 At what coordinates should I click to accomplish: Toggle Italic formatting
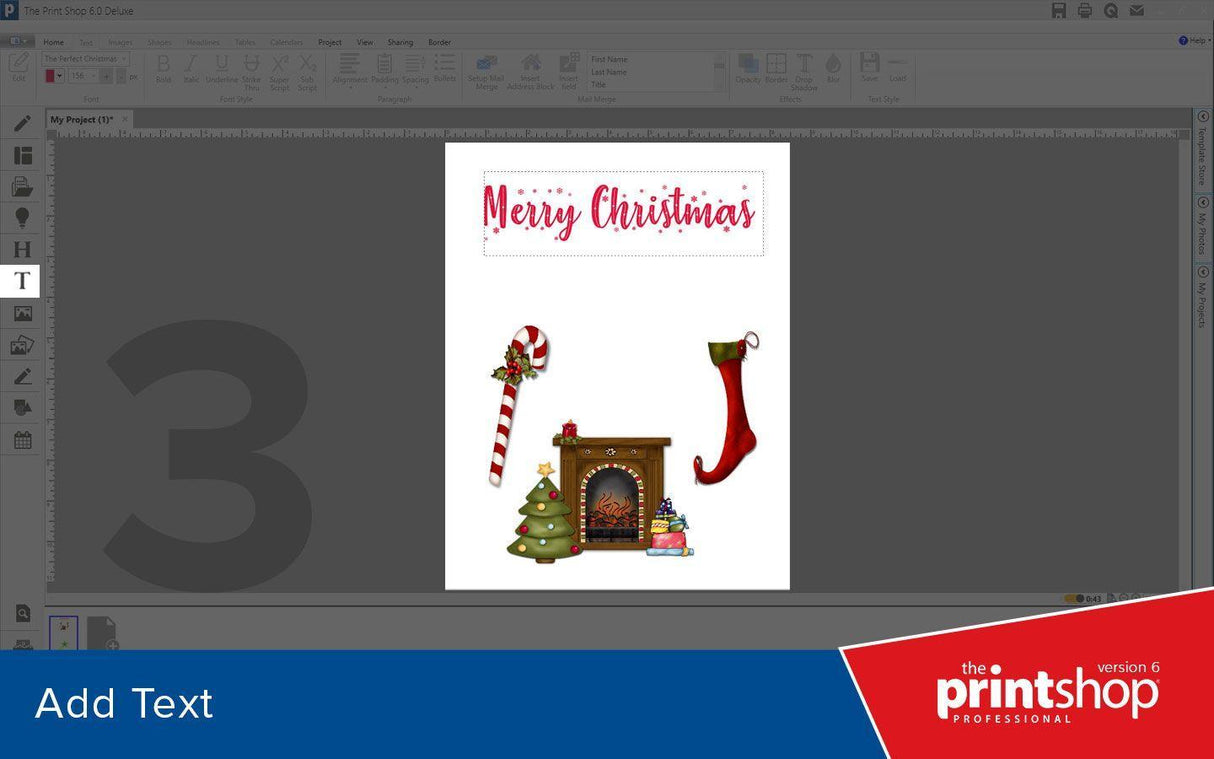[191, 68]
